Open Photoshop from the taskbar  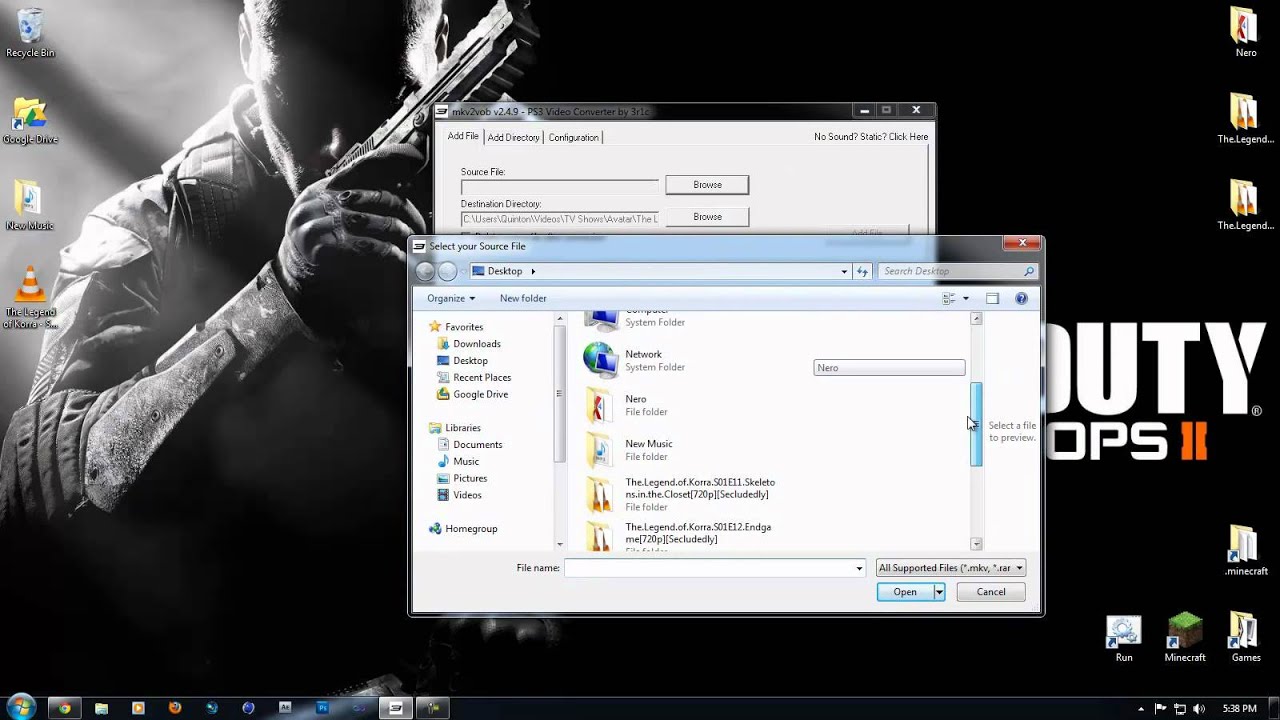(x=322, y=708)
